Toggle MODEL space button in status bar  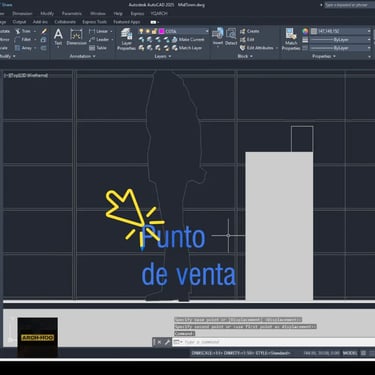pos(350,353)
